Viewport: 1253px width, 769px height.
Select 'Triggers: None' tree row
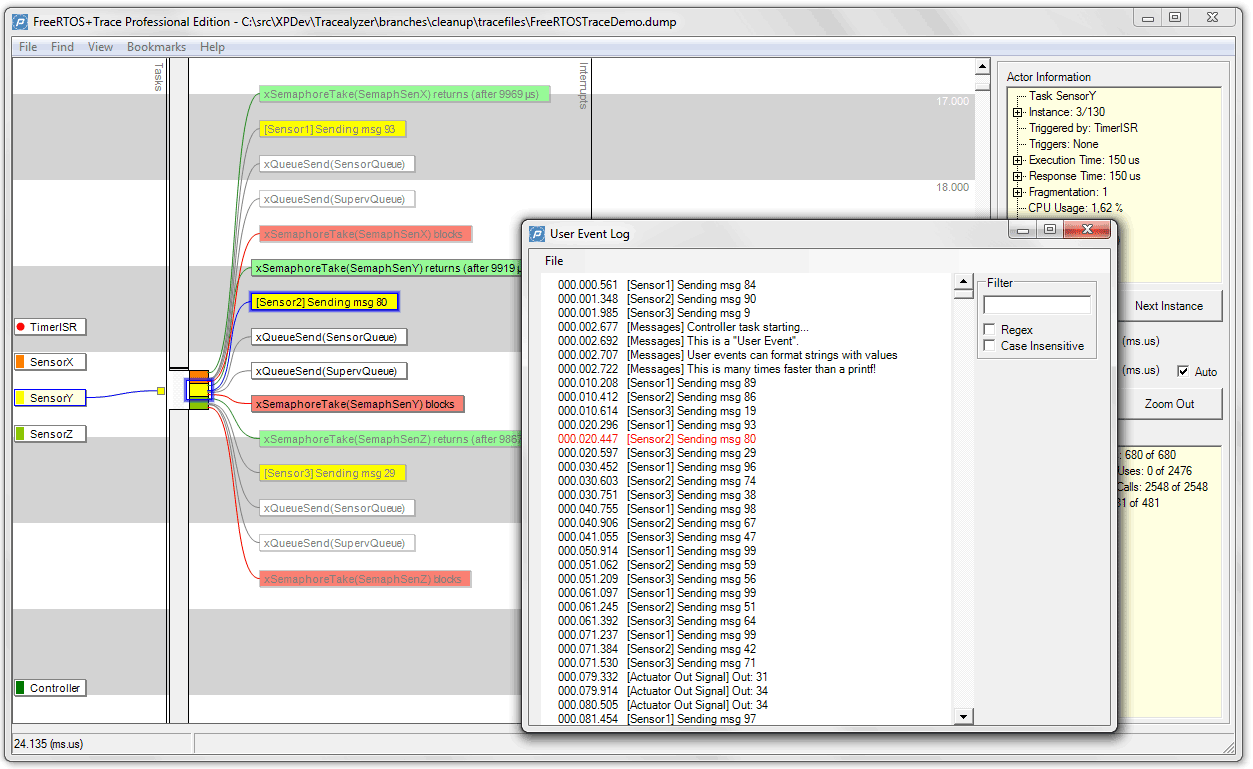pos(1063,144)
